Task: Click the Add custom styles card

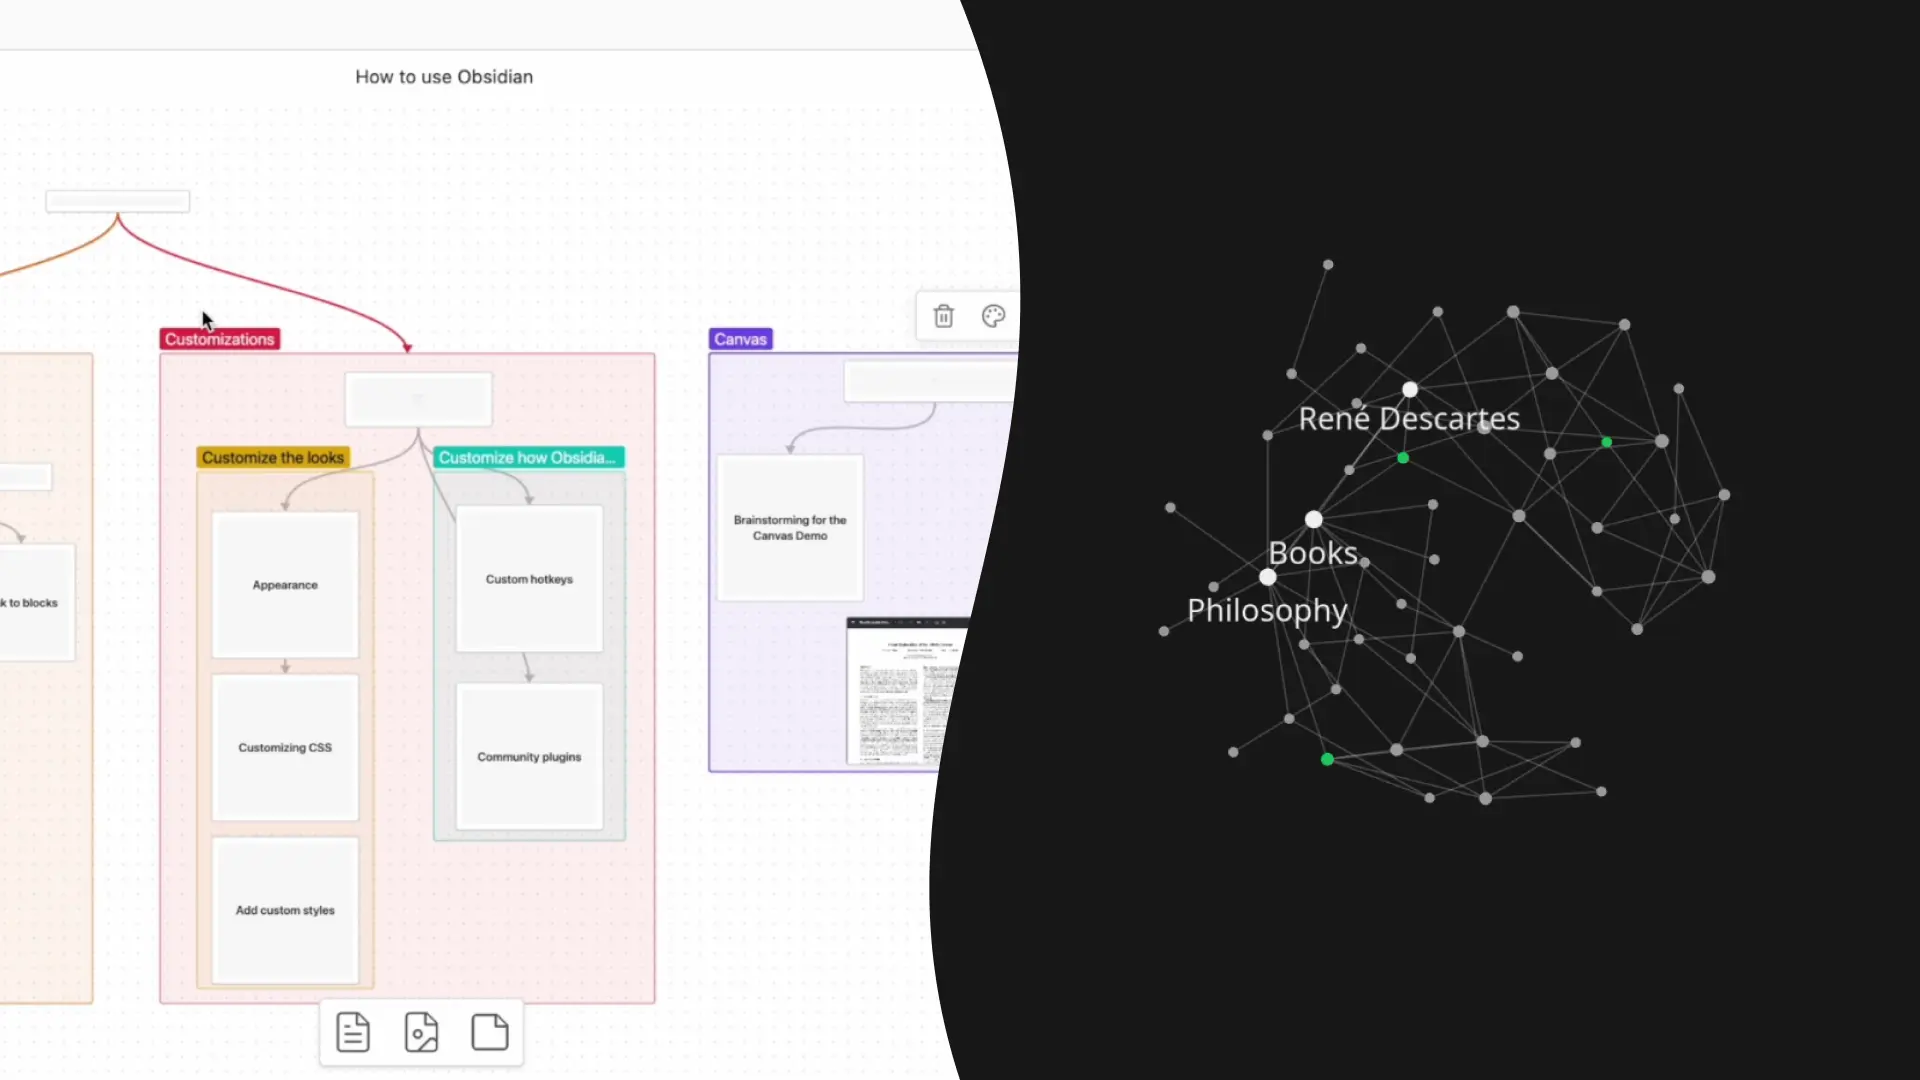Action: (285, 910)
